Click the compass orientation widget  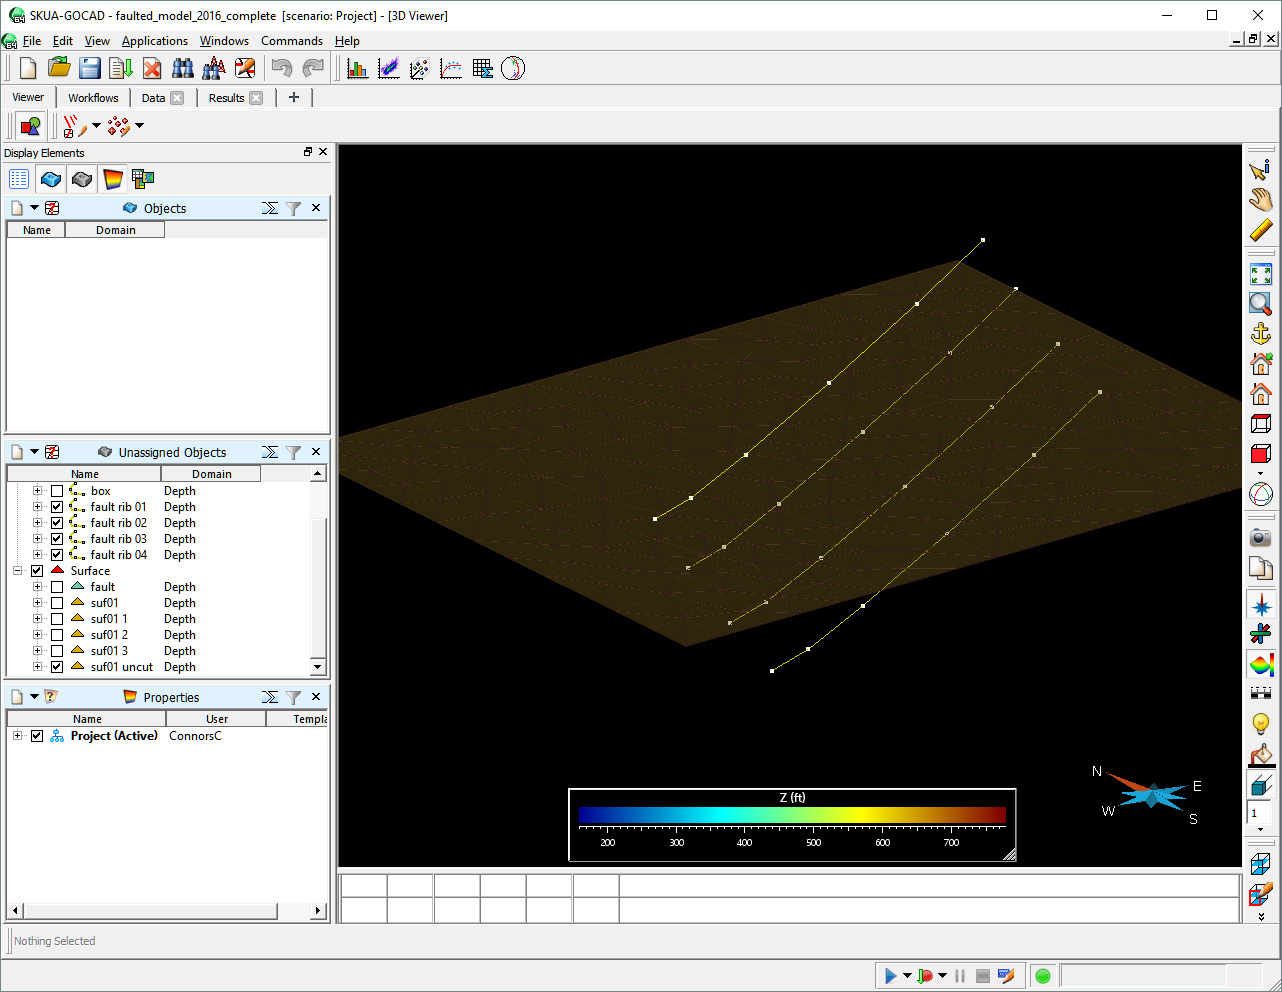click(x=1151, y=796)
